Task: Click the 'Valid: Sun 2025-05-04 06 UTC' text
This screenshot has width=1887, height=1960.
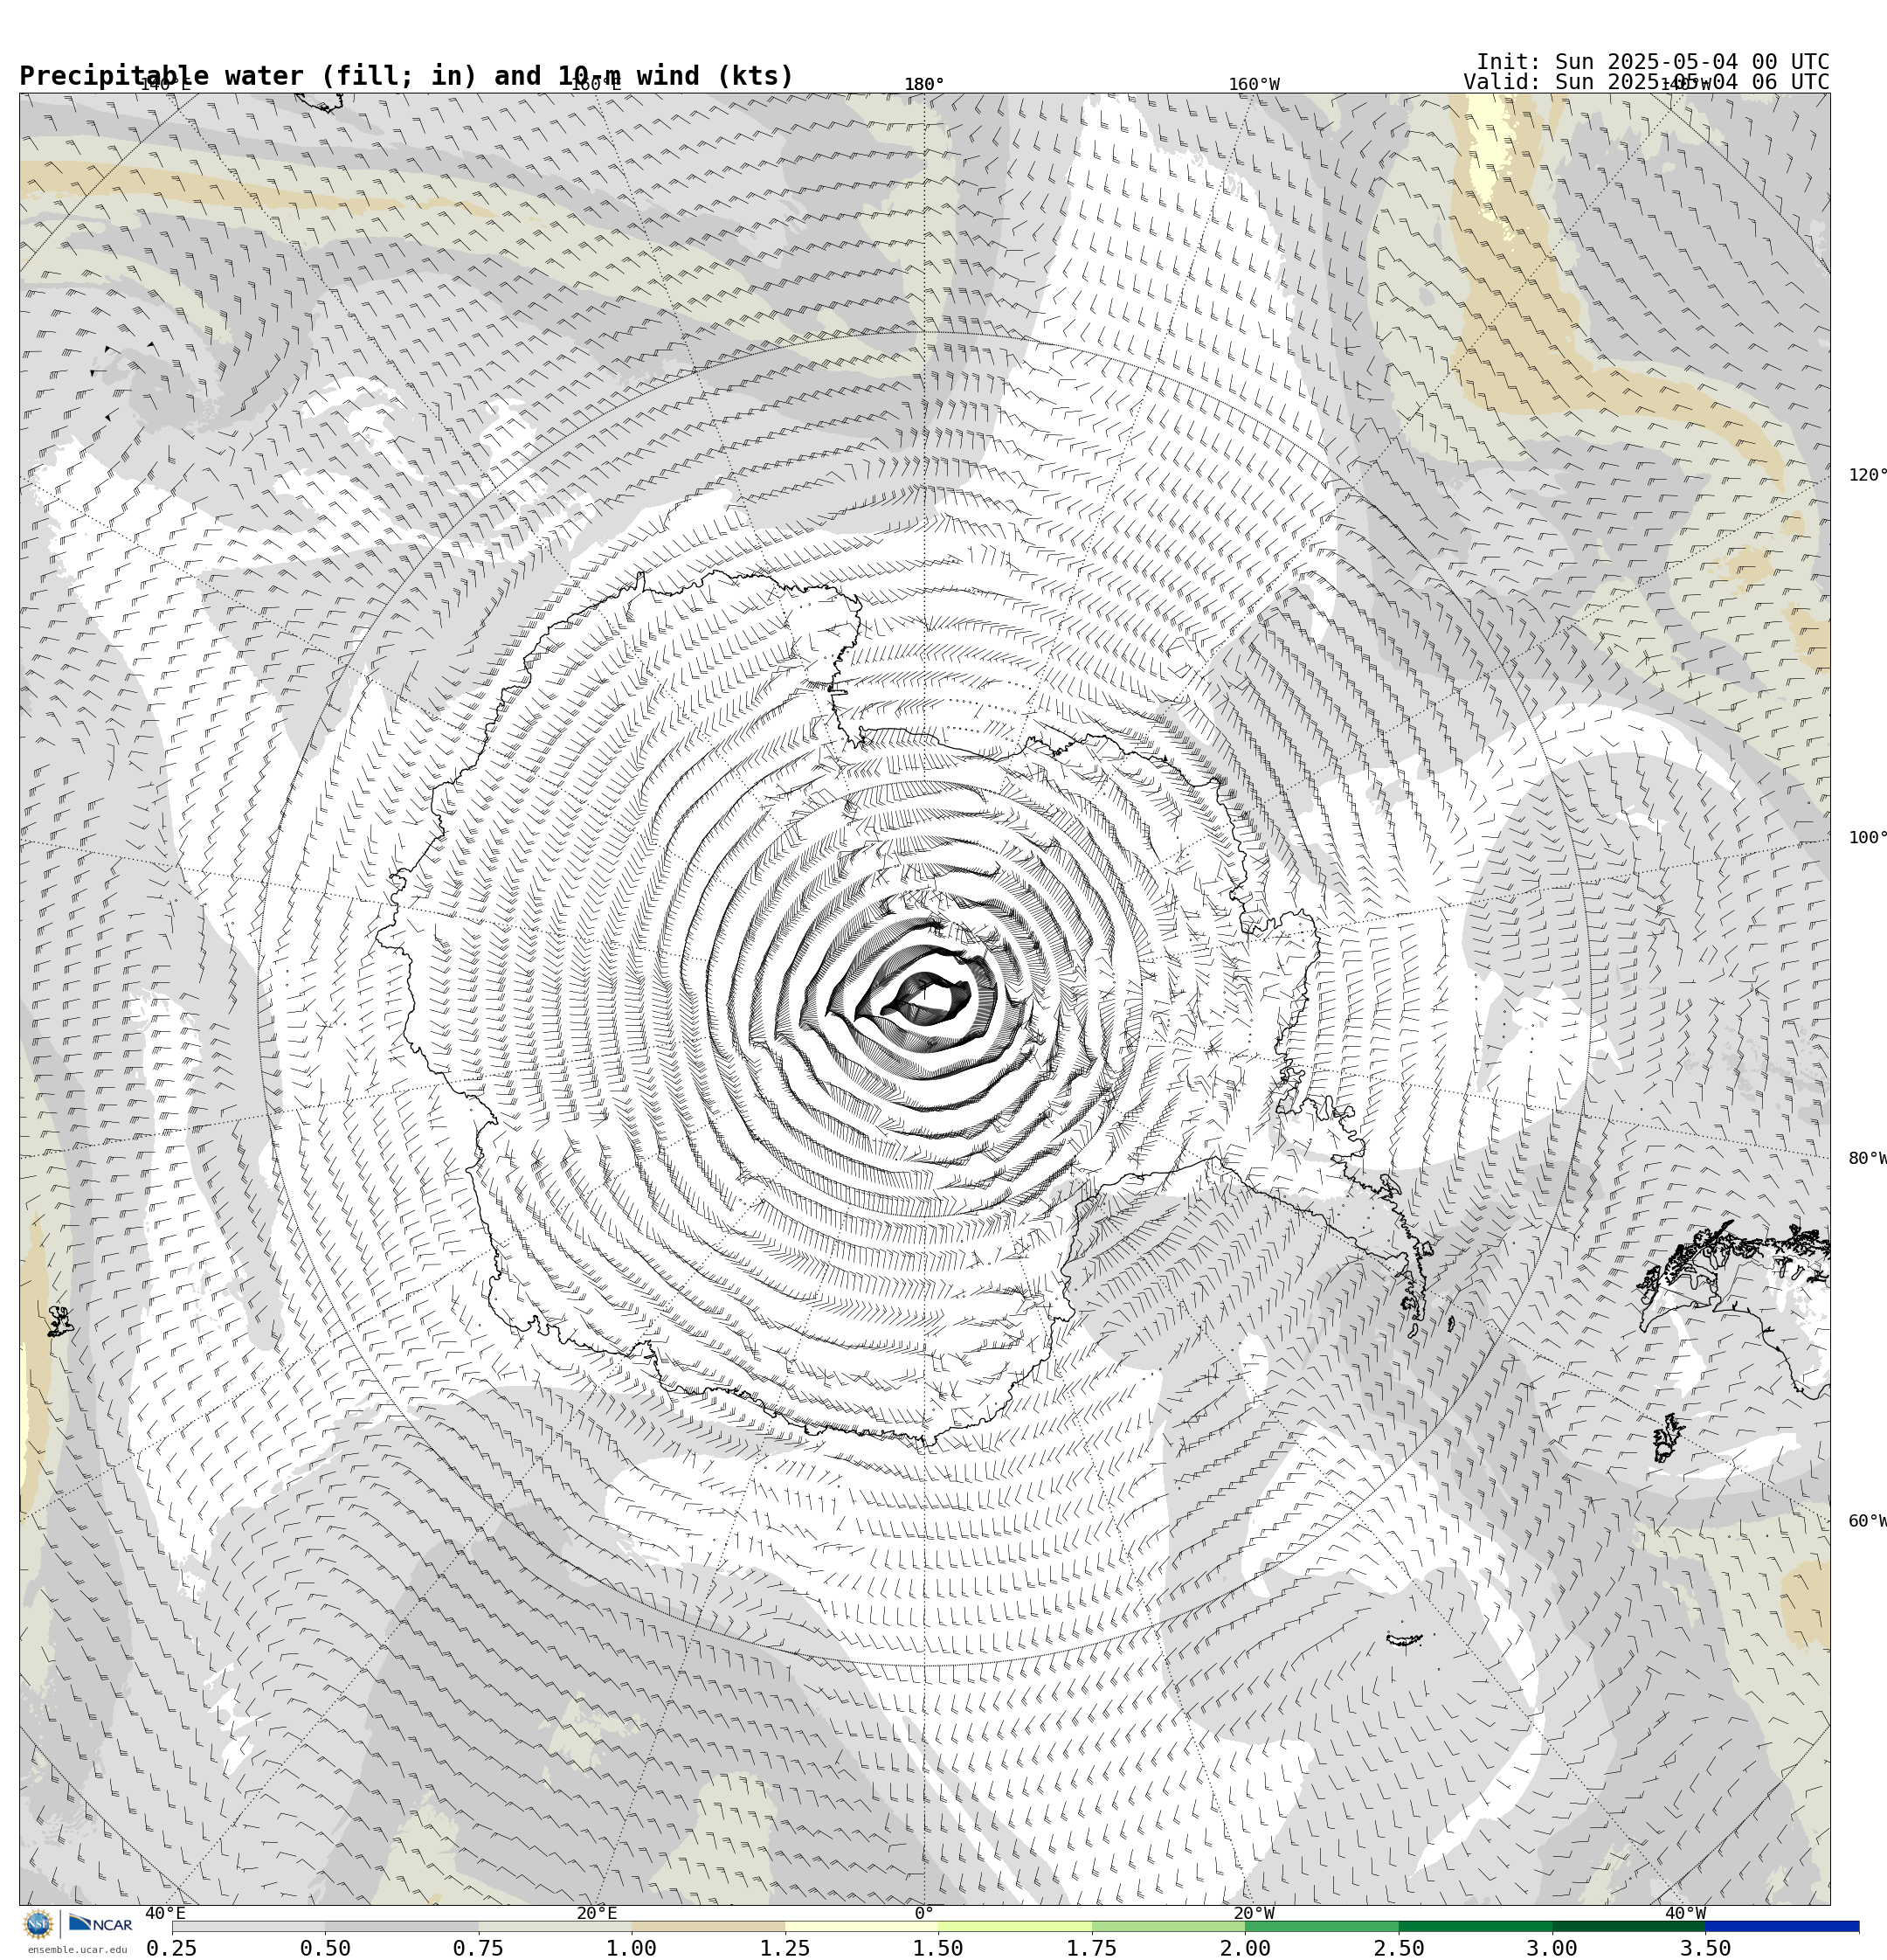Action: [1646, 82]
